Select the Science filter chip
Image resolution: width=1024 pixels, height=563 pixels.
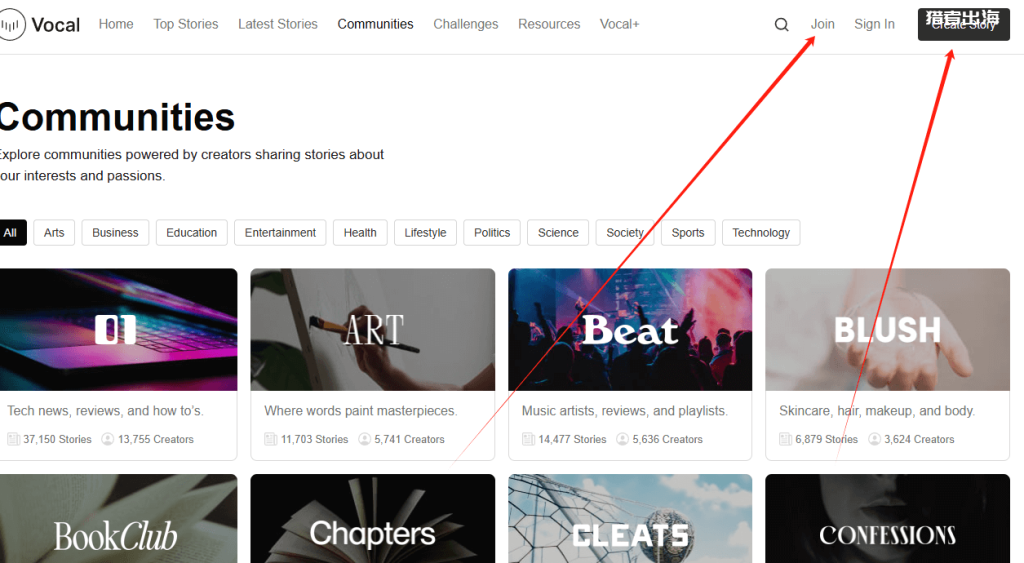(x=558, y=233)
